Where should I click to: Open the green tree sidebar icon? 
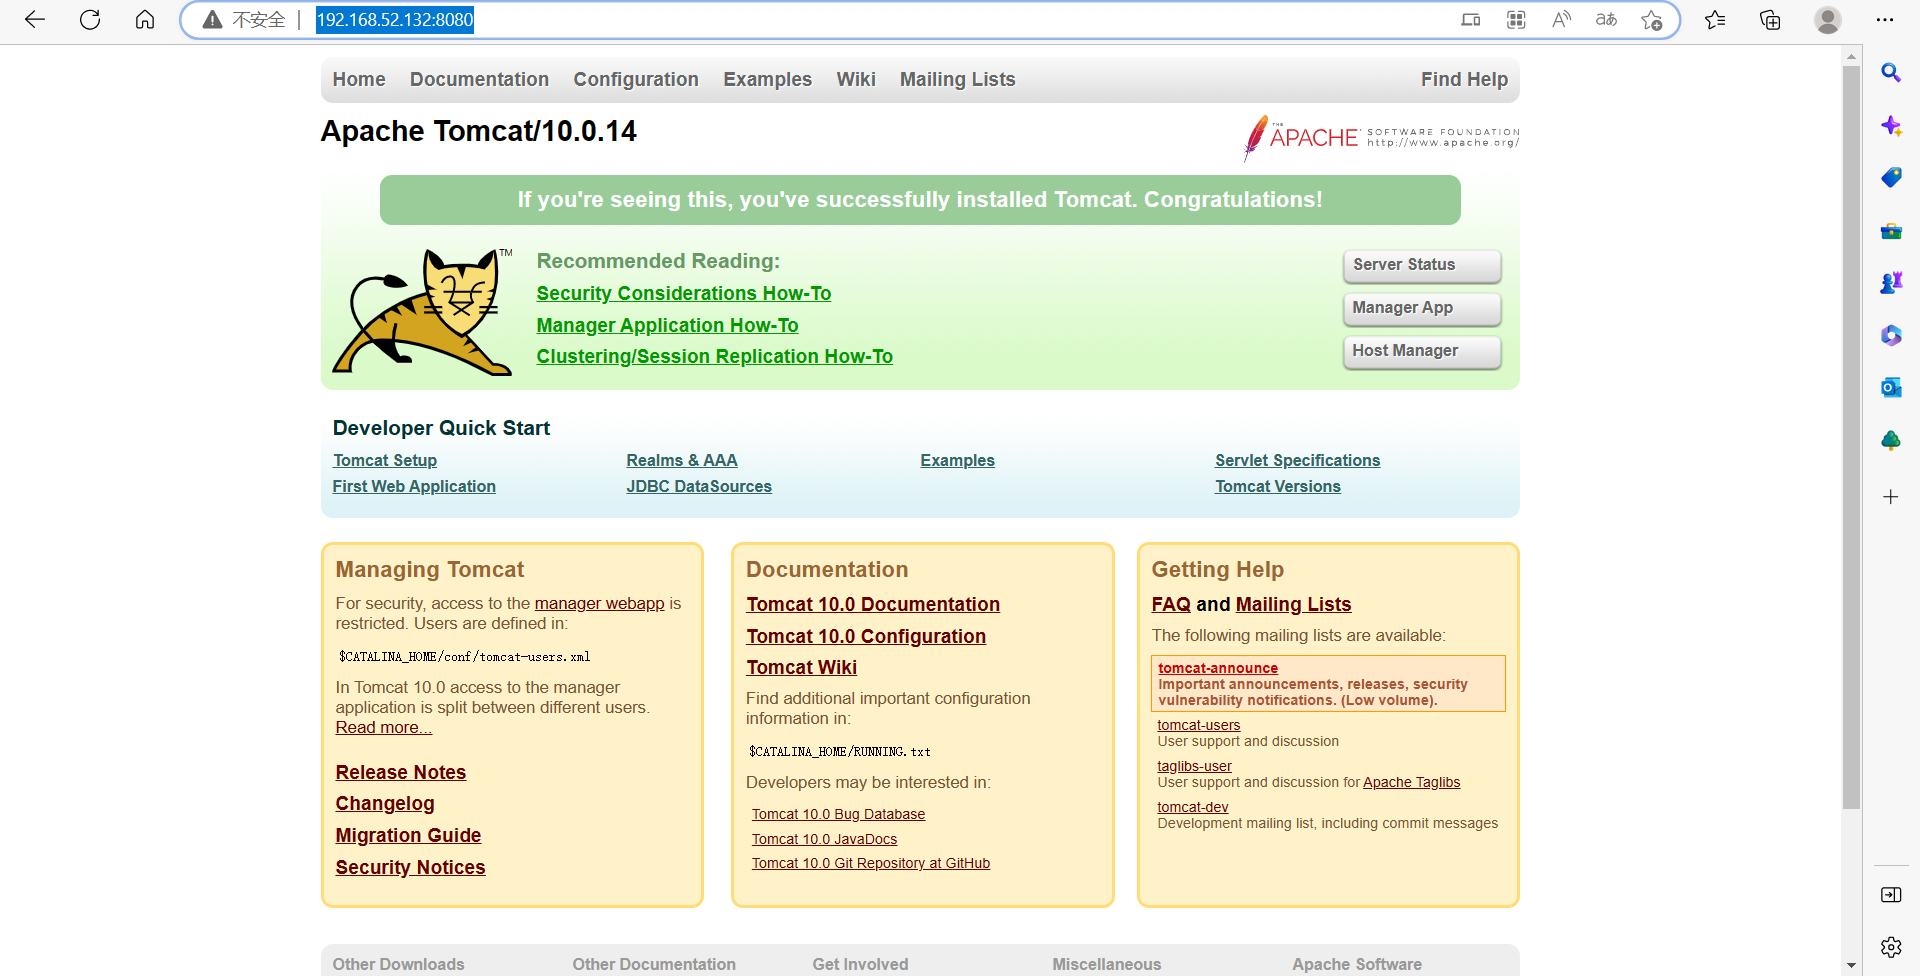[1891, 440]
